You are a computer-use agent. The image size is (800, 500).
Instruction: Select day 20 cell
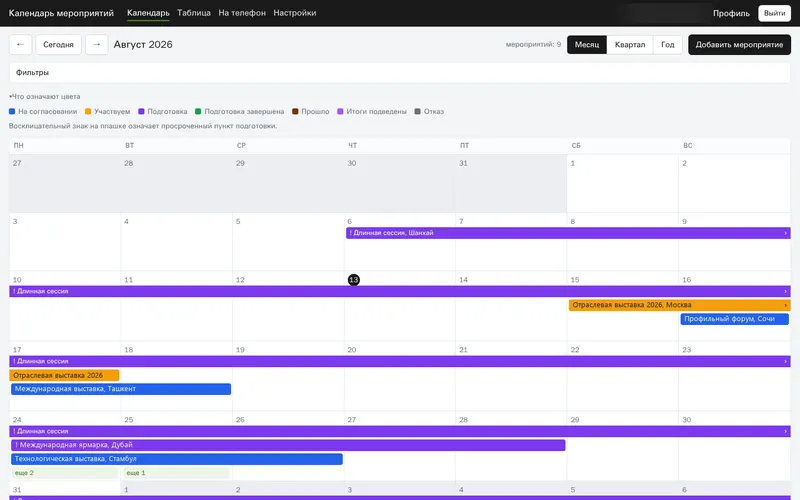pos(399,376)
